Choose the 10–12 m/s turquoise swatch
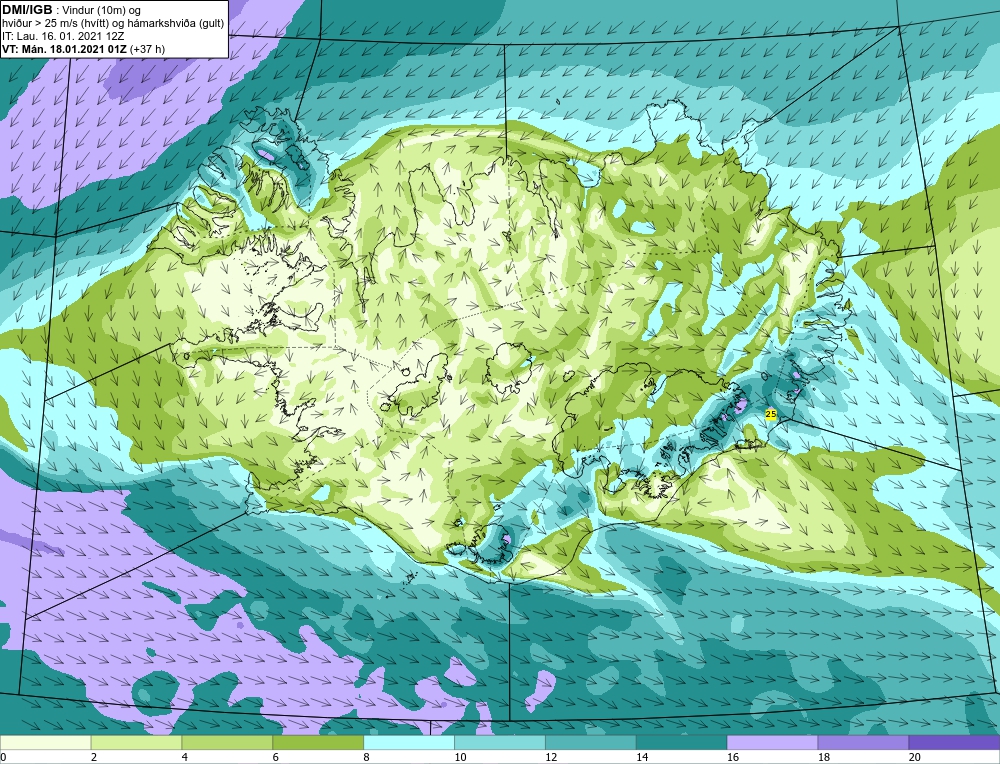 500,743
